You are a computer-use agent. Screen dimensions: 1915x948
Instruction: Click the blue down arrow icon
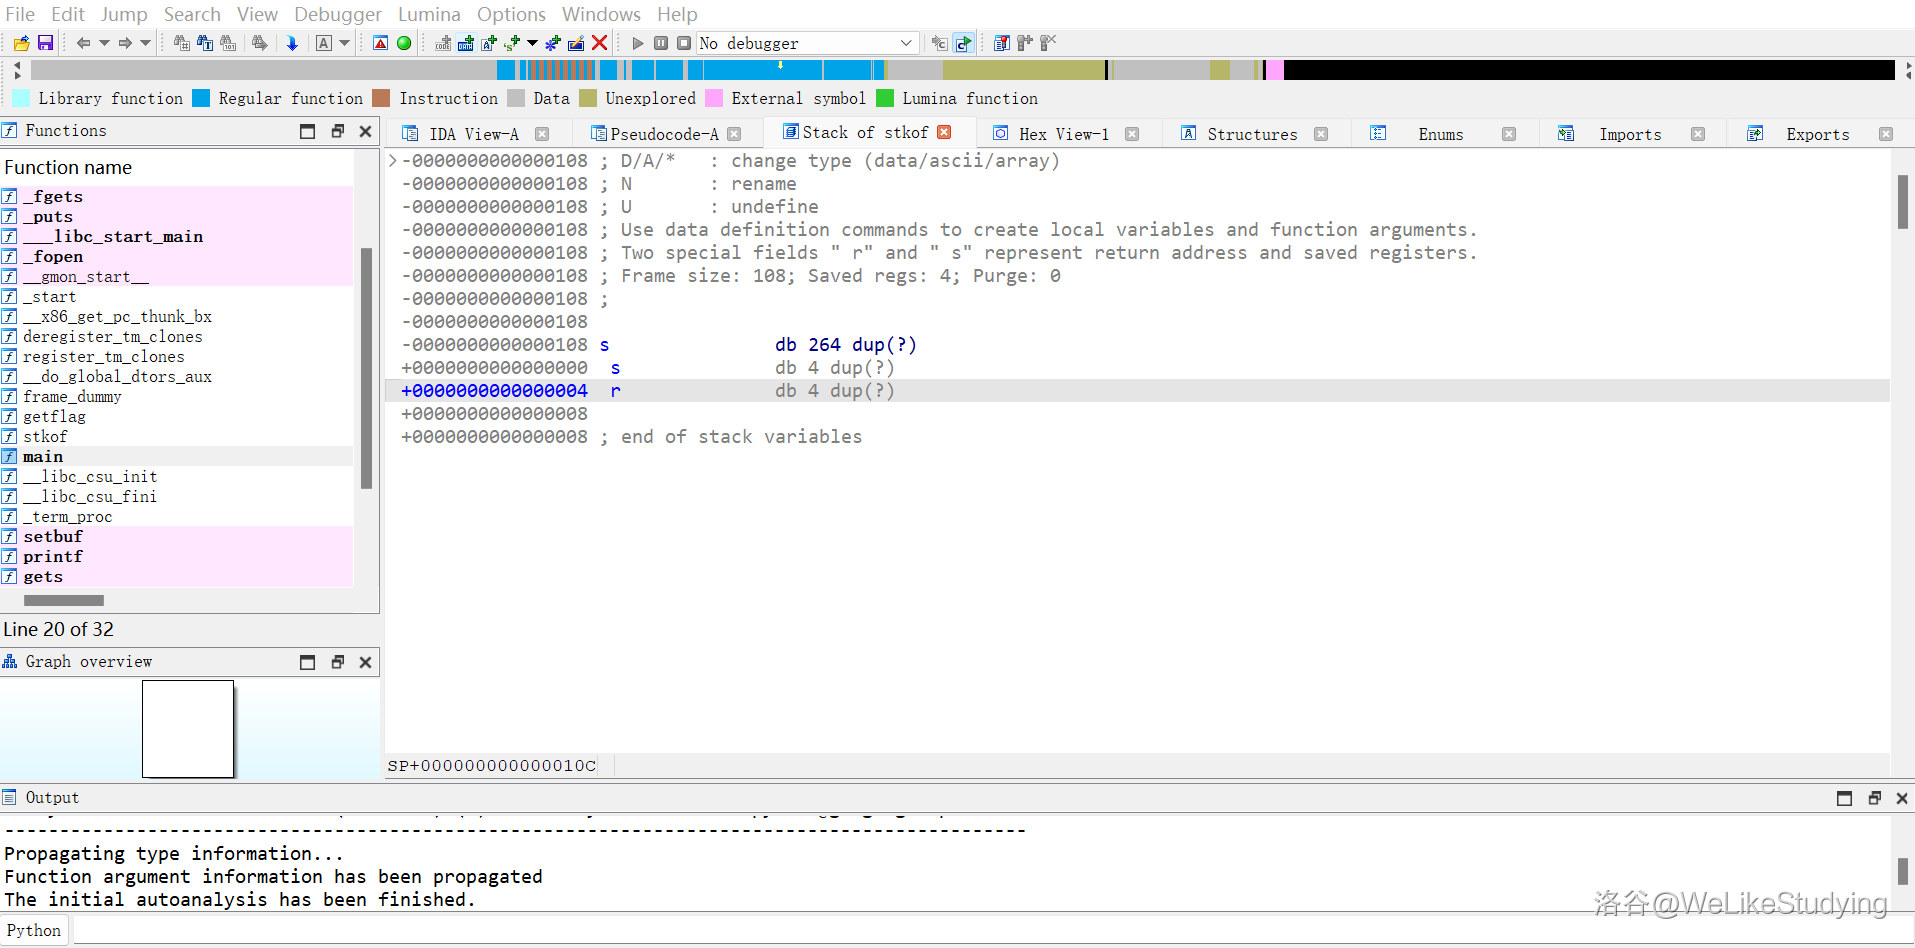click(292, 43)
